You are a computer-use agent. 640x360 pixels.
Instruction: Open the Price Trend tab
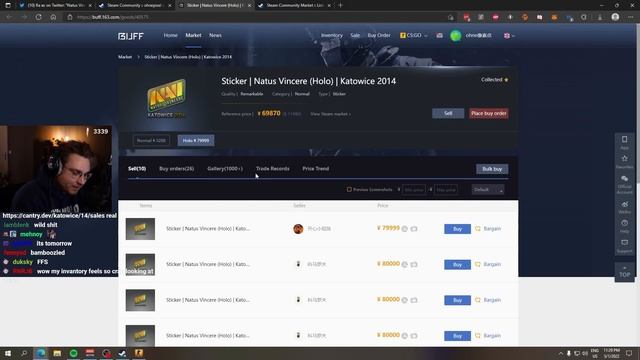316,169
